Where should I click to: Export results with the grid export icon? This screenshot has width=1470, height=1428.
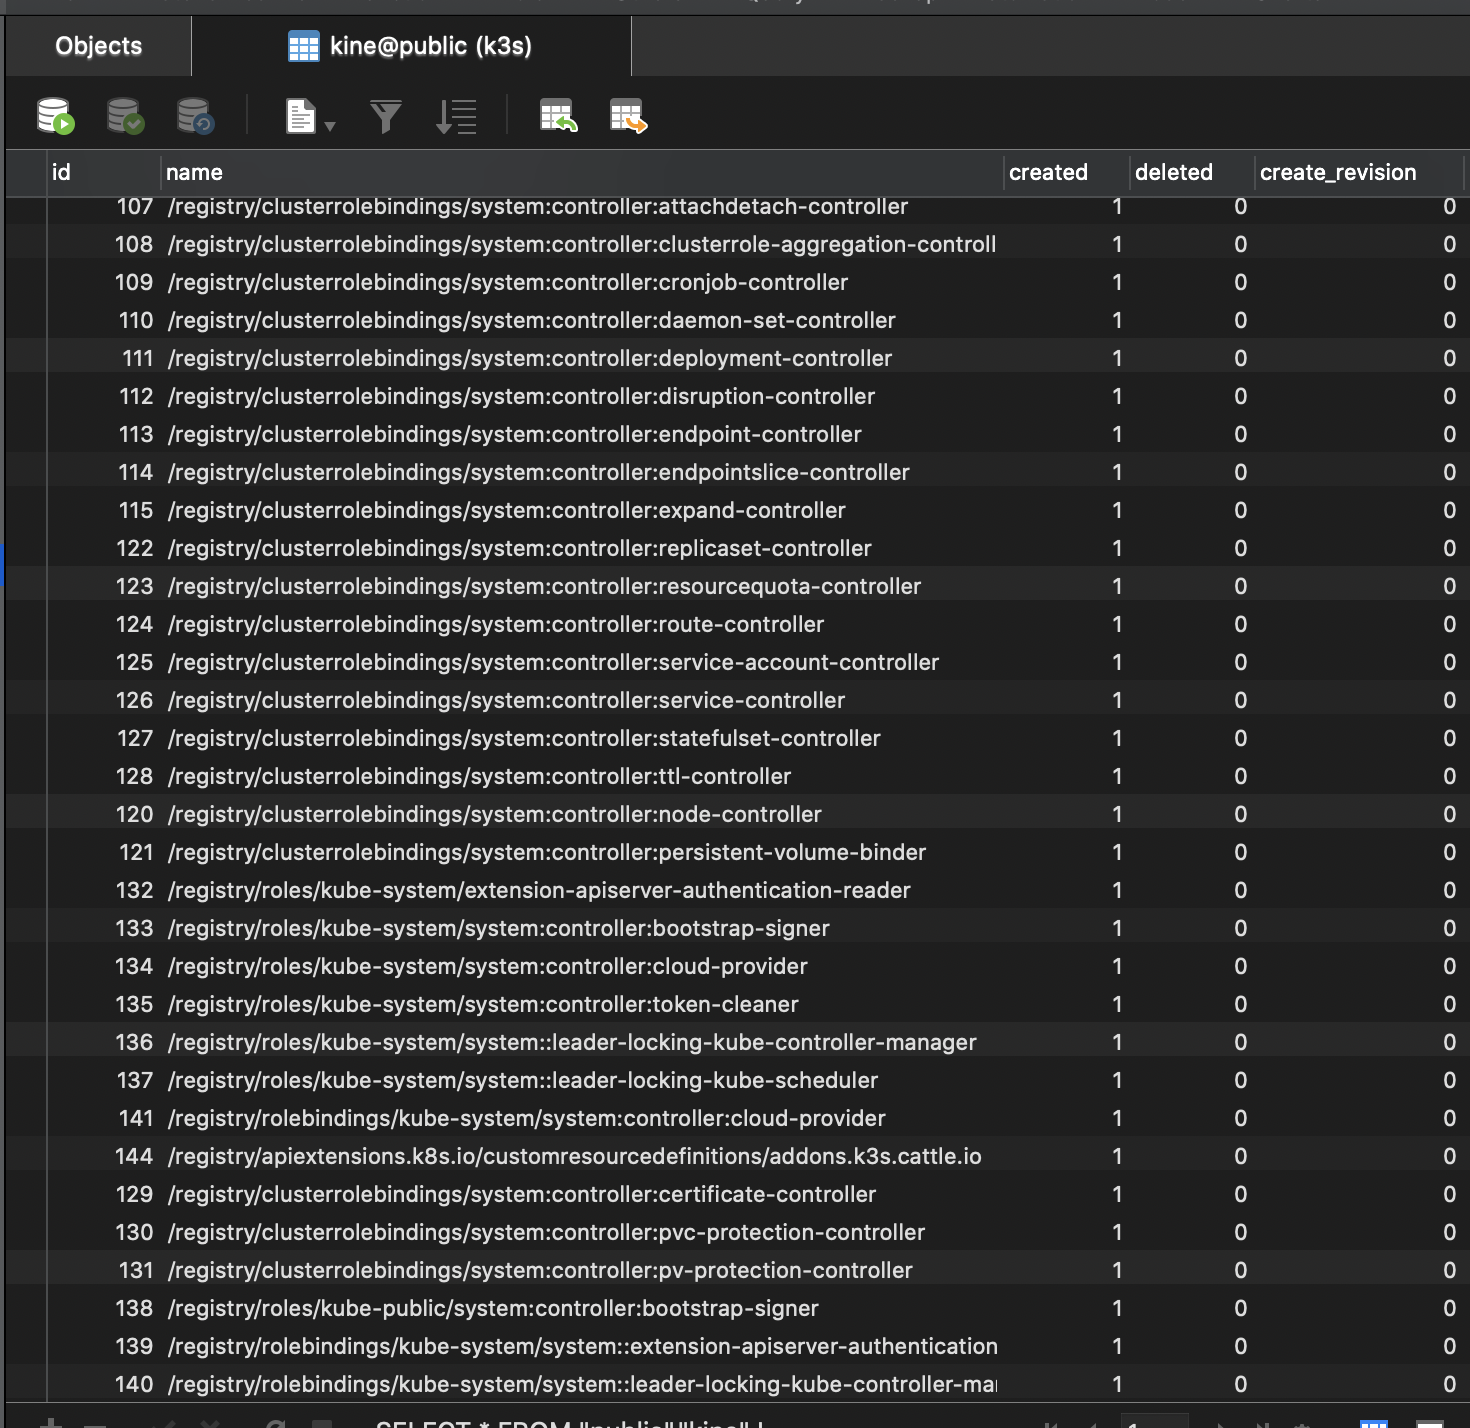point(627,115)
